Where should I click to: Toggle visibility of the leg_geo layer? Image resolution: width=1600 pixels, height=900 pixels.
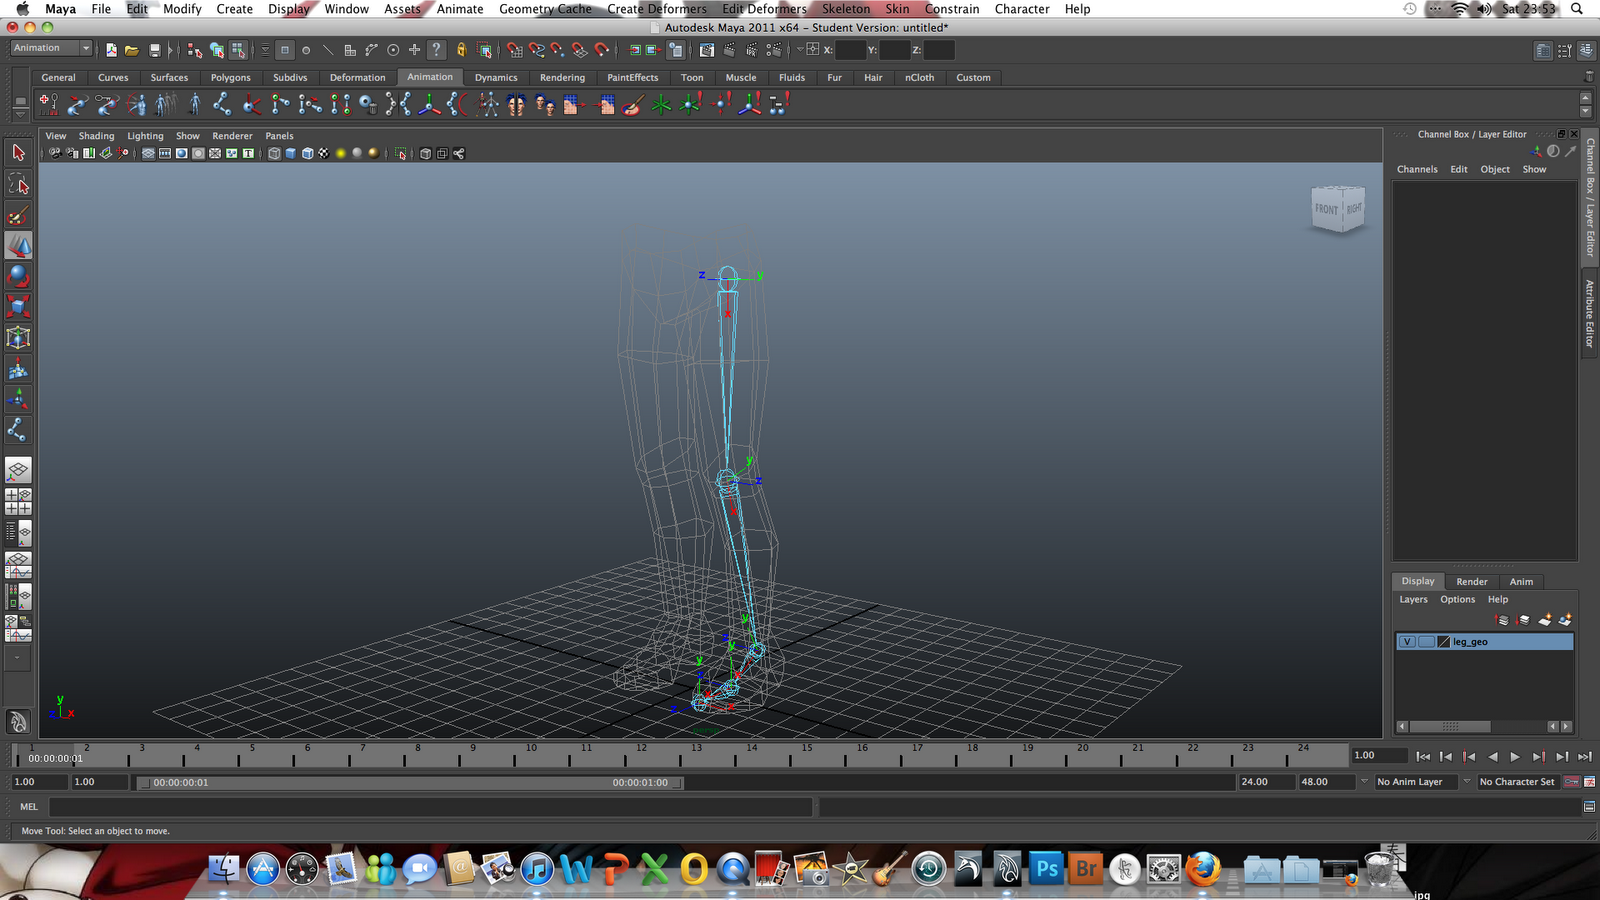click(1407, 641)
